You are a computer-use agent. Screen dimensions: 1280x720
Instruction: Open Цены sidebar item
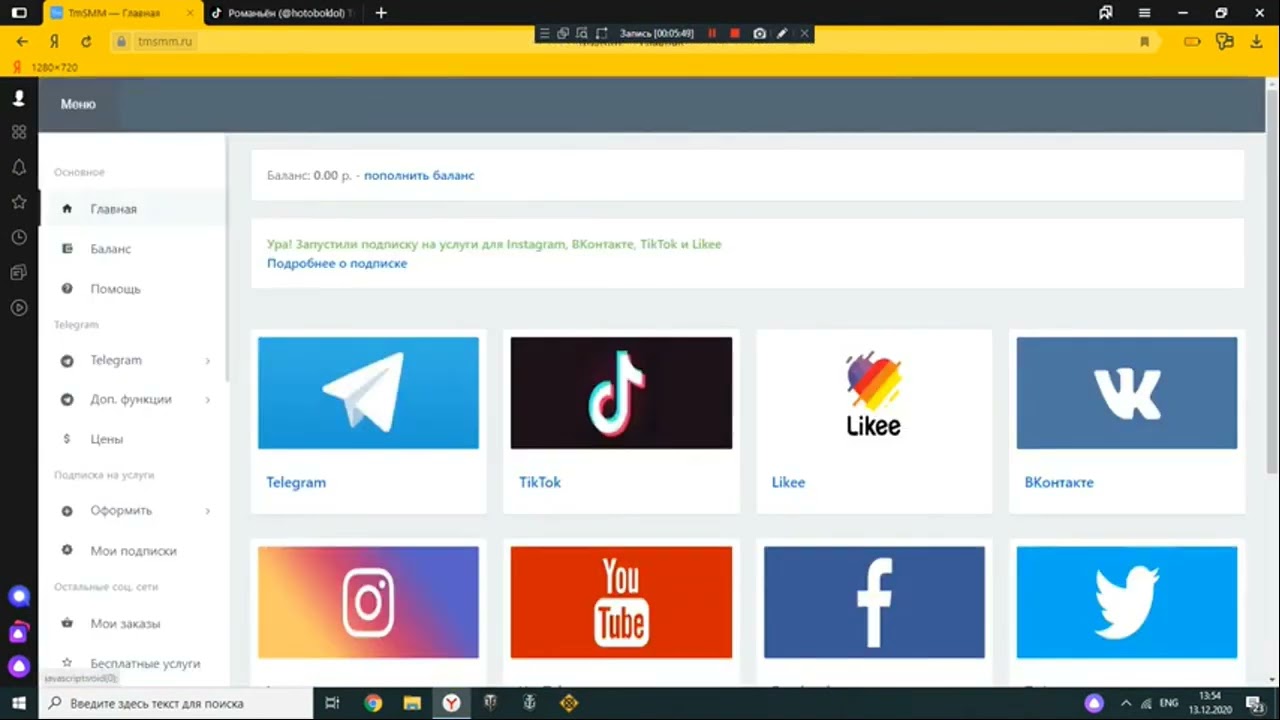(132, 439)
